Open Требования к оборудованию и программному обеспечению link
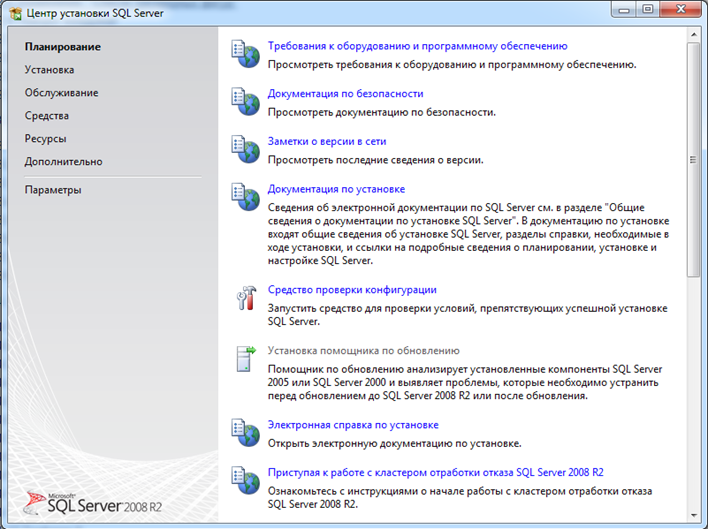Viewport: 708px width, 529px height. coord(418,46)
